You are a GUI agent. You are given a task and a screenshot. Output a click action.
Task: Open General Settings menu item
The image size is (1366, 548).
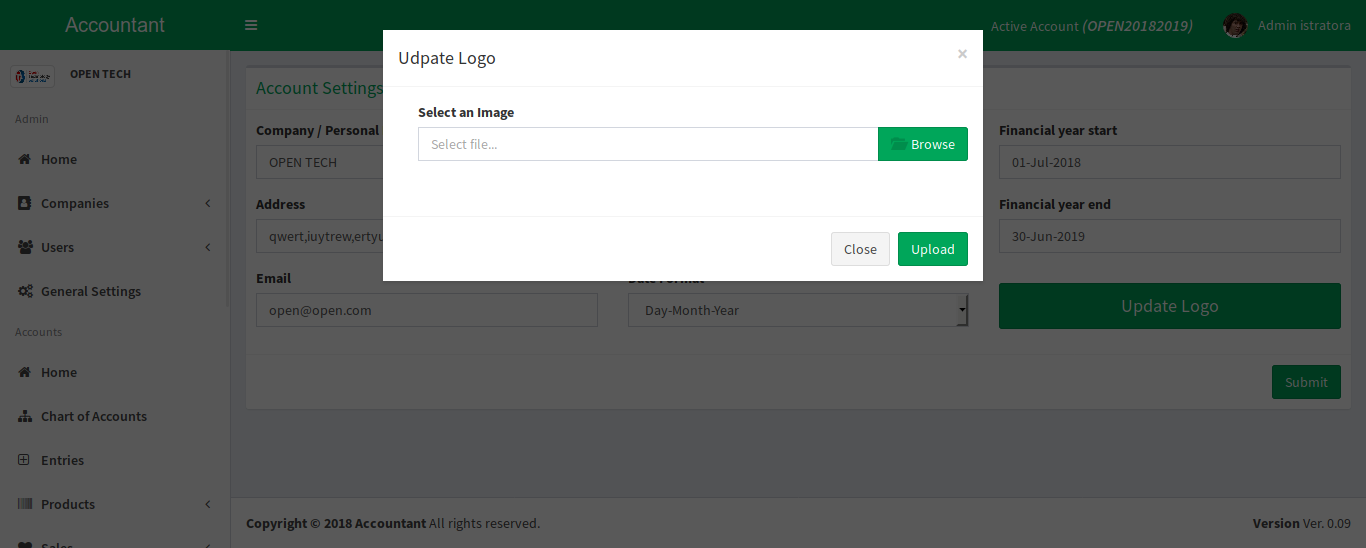(91, 292)
